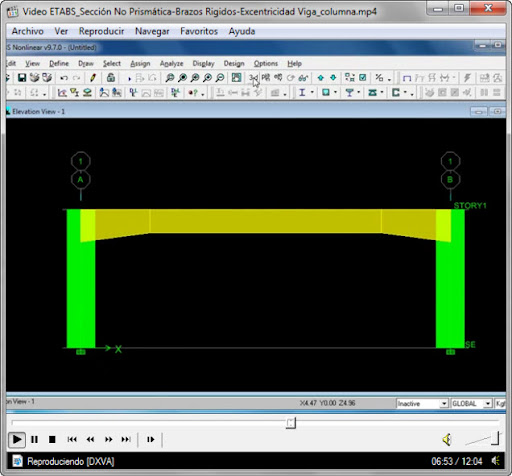The width and height of the screenshot is (512, 476).
Task: Pause the video playback
Action: pyautogui.click(x=34, y=439)
